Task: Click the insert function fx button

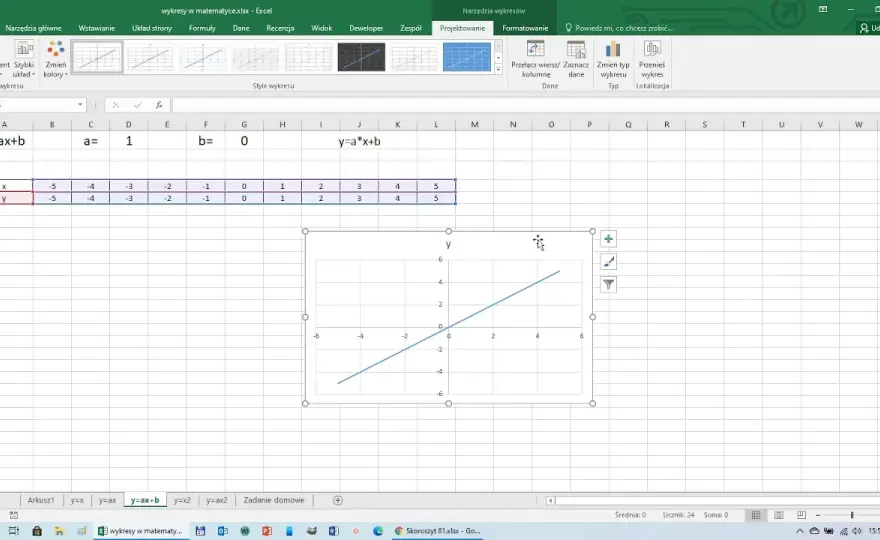Action: click(159, 105)
